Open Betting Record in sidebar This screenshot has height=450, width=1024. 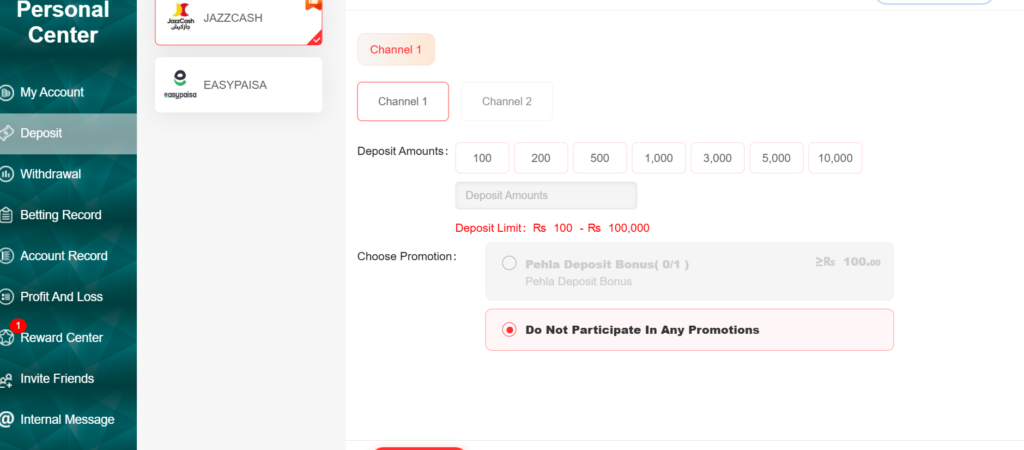tap(61, 215)
